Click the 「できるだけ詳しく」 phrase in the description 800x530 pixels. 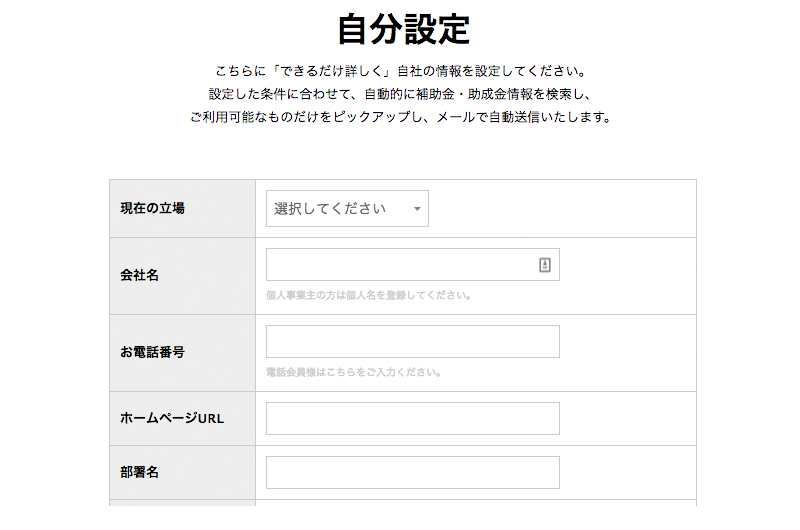pos(331,71)
